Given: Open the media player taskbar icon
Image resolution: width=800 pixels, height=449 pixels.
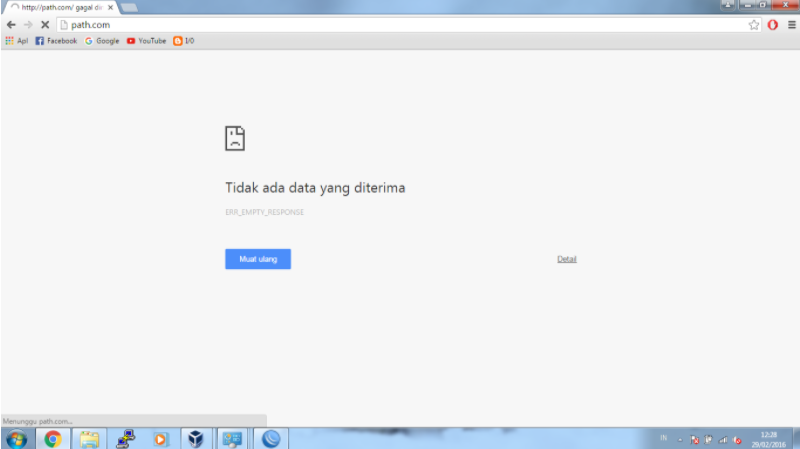Looking at the screenshot, I should [160, 439].
